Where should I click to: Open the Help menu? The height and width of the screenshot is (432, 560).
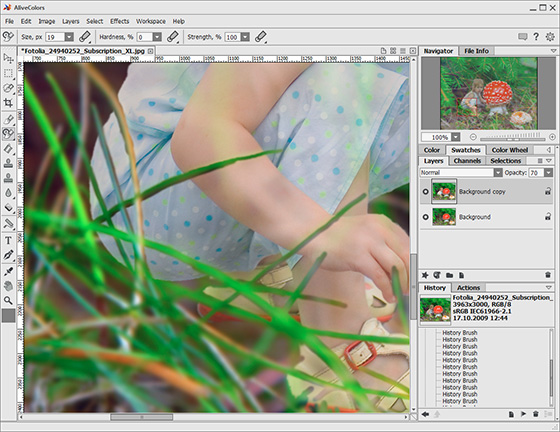pos(179,21)
